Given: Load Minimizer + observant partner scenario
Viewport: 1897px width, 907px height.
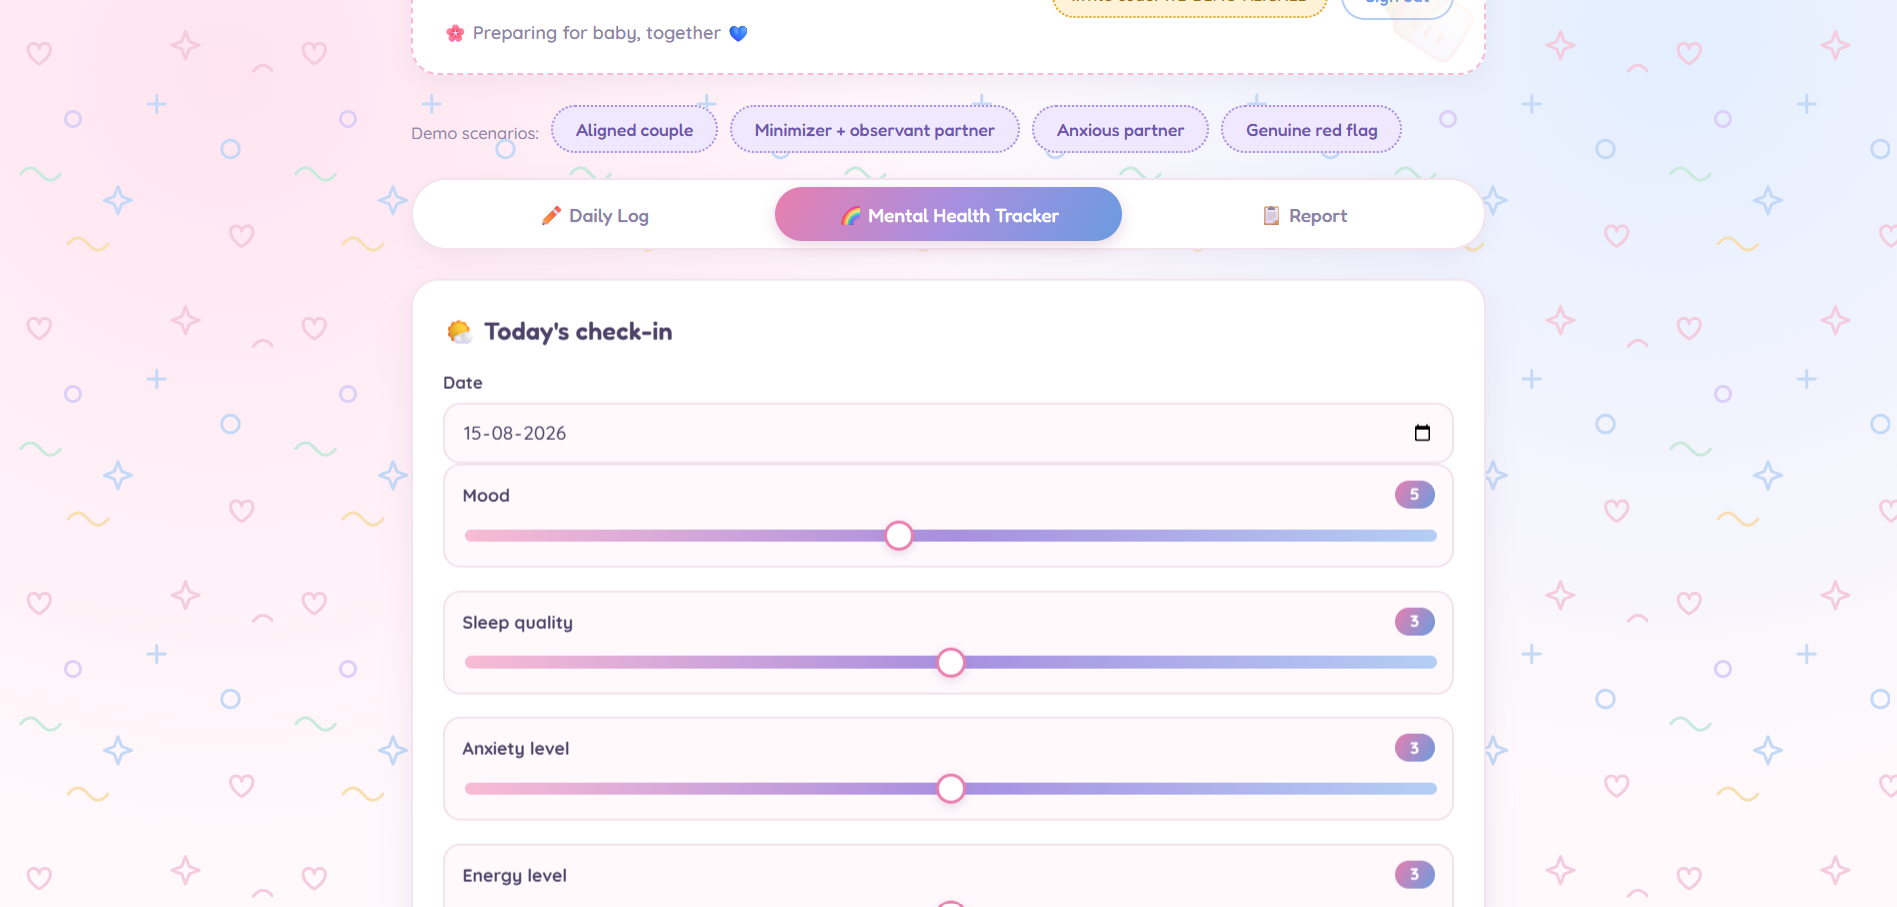Looking at the screenshot, I should coord(874,130).
